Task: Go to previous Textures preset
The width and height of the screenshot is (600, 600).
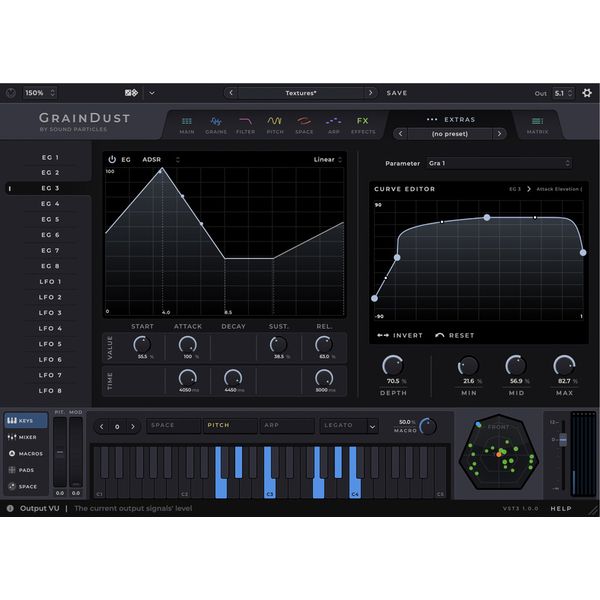Action: (x=231, y=93)
